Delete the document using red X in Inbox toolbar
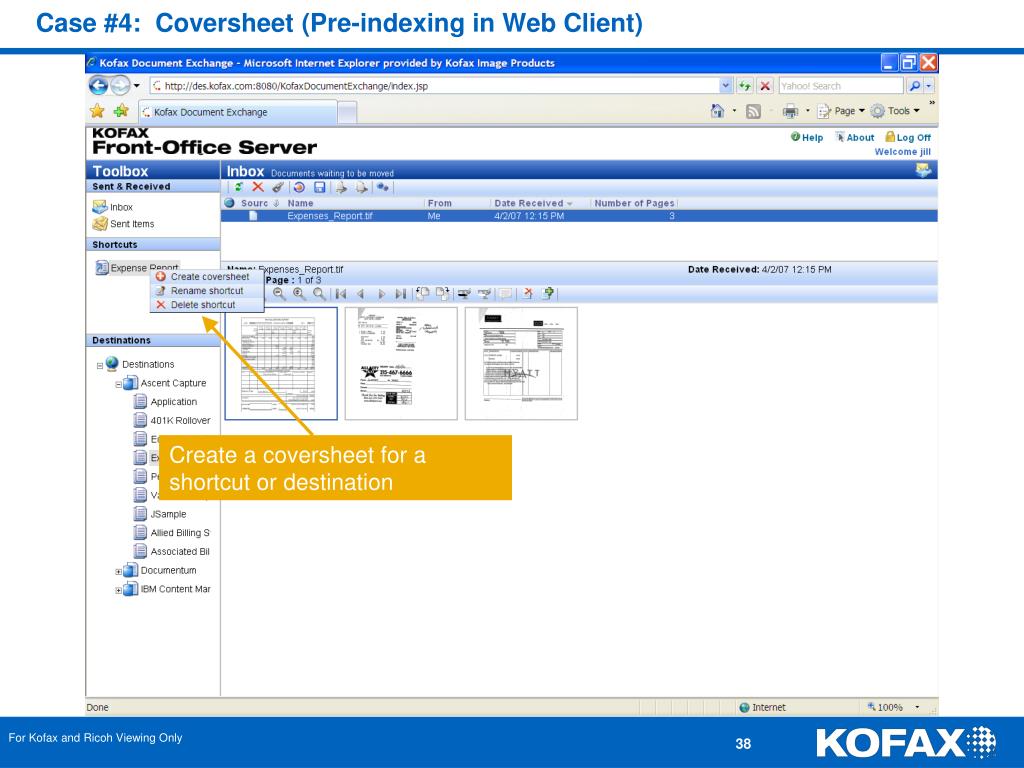Screen dimensions: 1024x768 [258, 187]
